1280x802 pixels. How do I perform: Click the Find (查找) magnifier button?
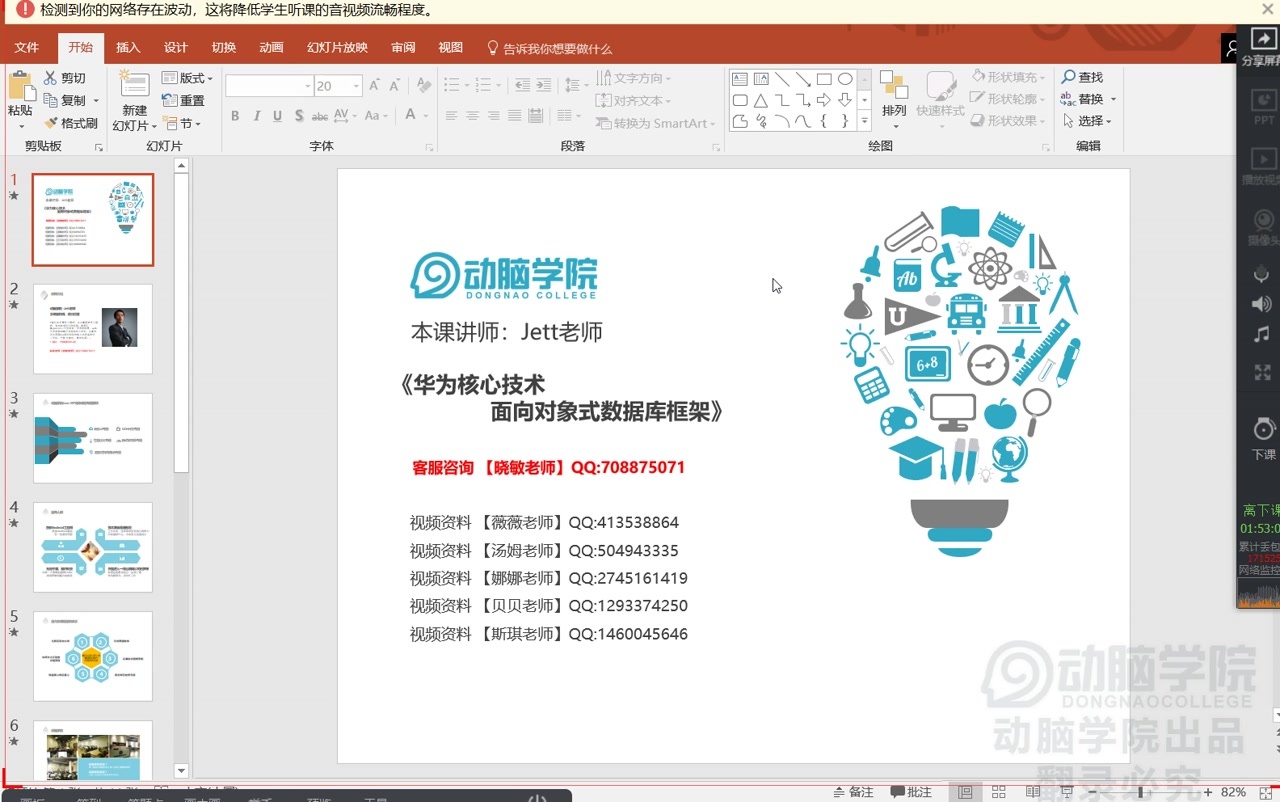1083,77
